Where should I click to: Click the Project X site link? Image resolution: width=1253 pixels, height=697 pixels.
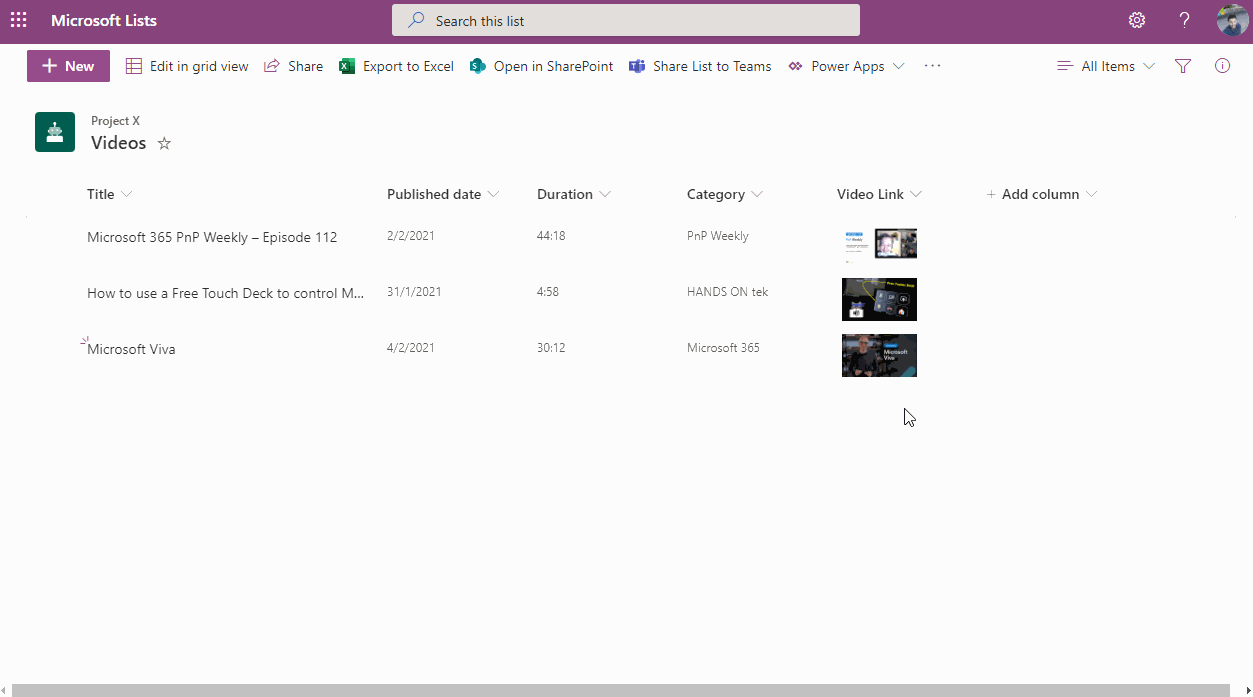(x=115, y=121)
